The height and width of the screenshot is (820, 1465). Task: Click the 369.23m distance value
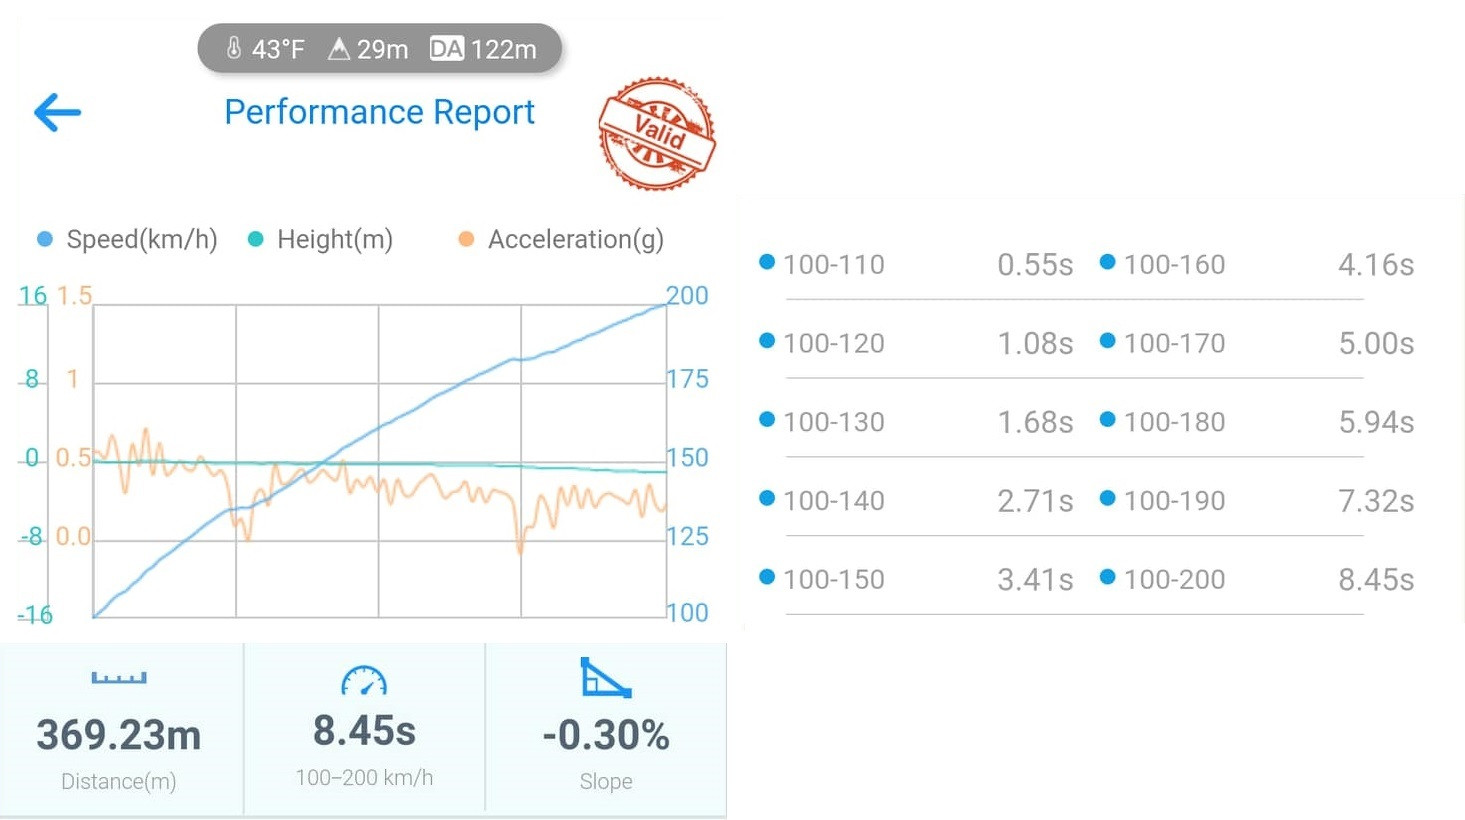tap(119, 735)
